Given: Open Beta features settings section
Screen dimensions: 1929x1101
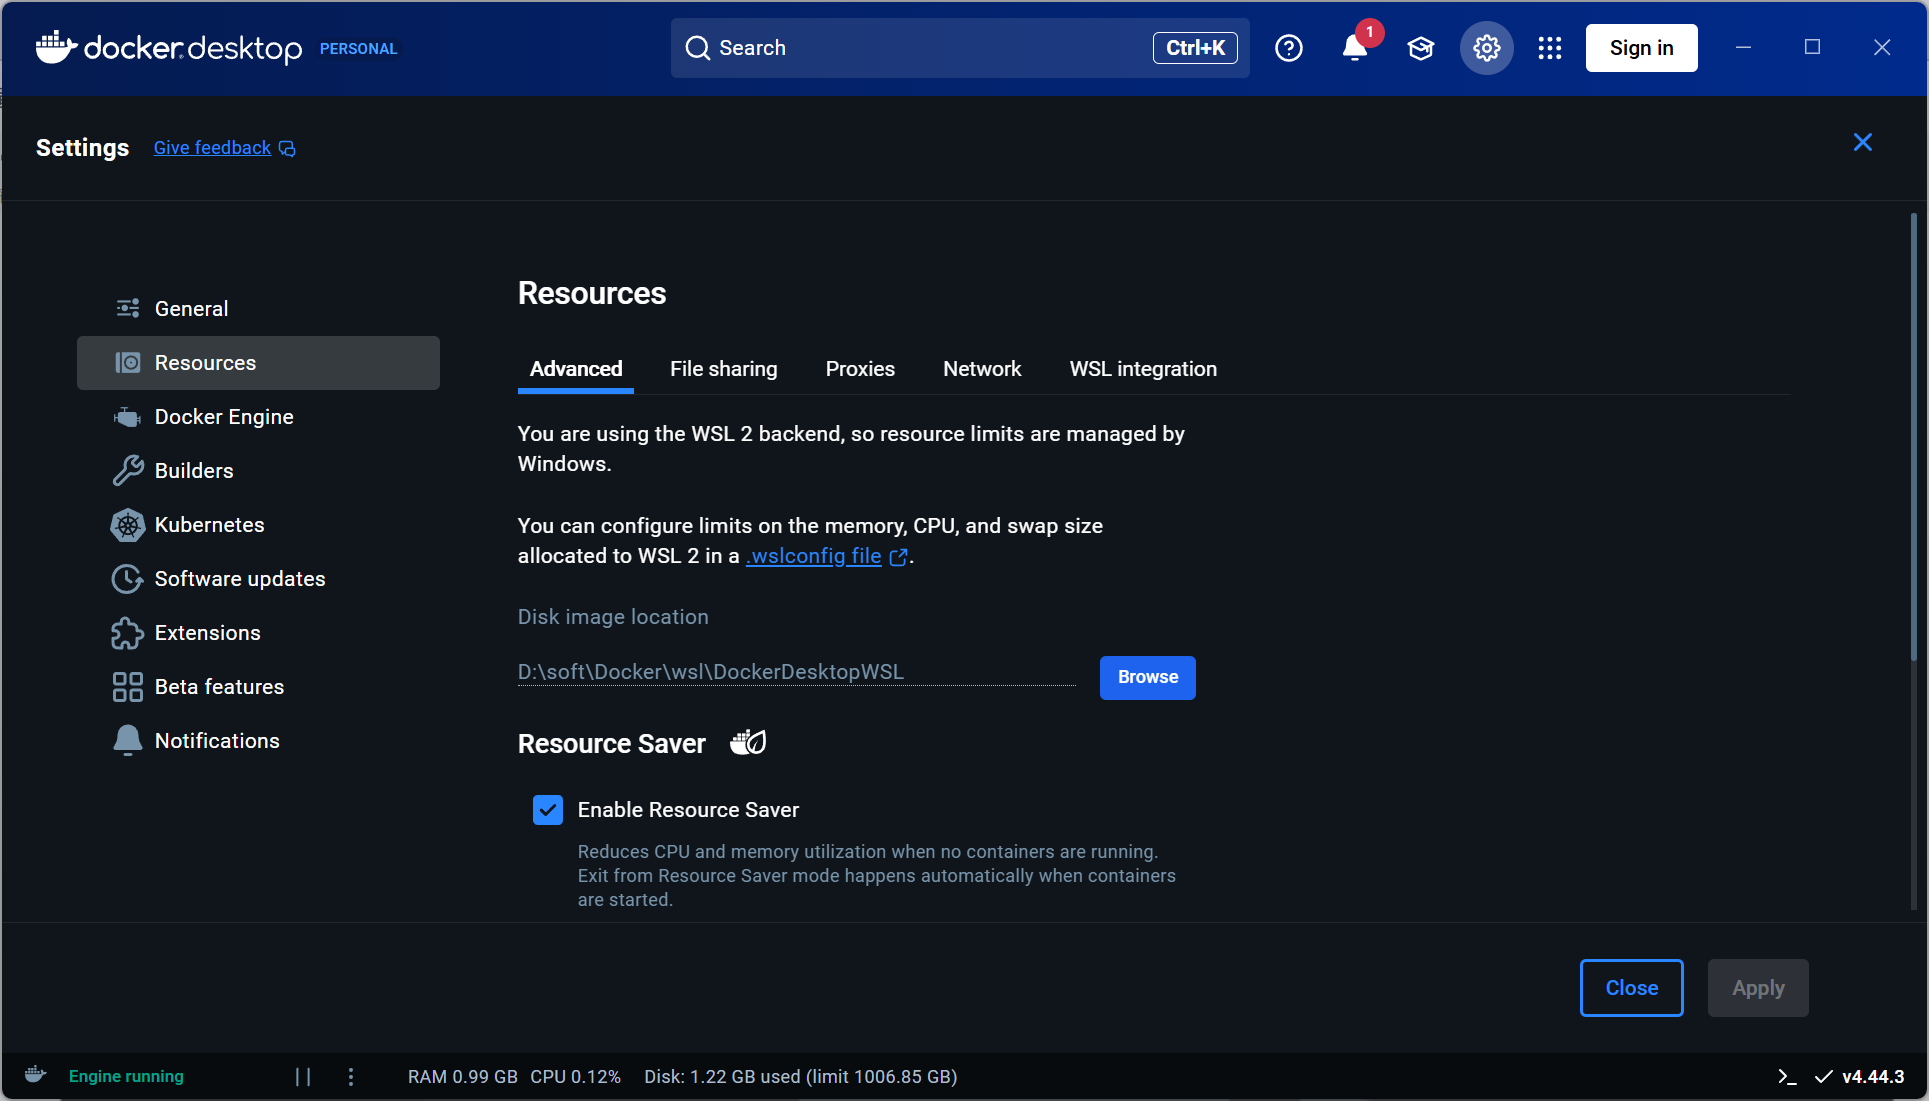Looking at the screenshot, I should [x=258, y=687].
